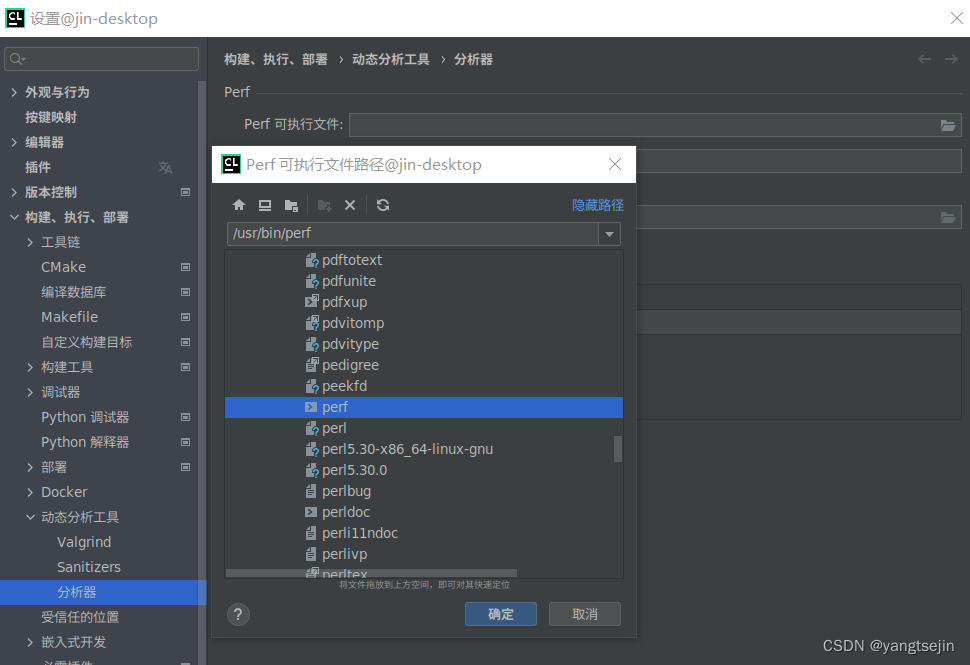Expand Docker node
The image size is (970, 665).
click(x=30, y=492)
